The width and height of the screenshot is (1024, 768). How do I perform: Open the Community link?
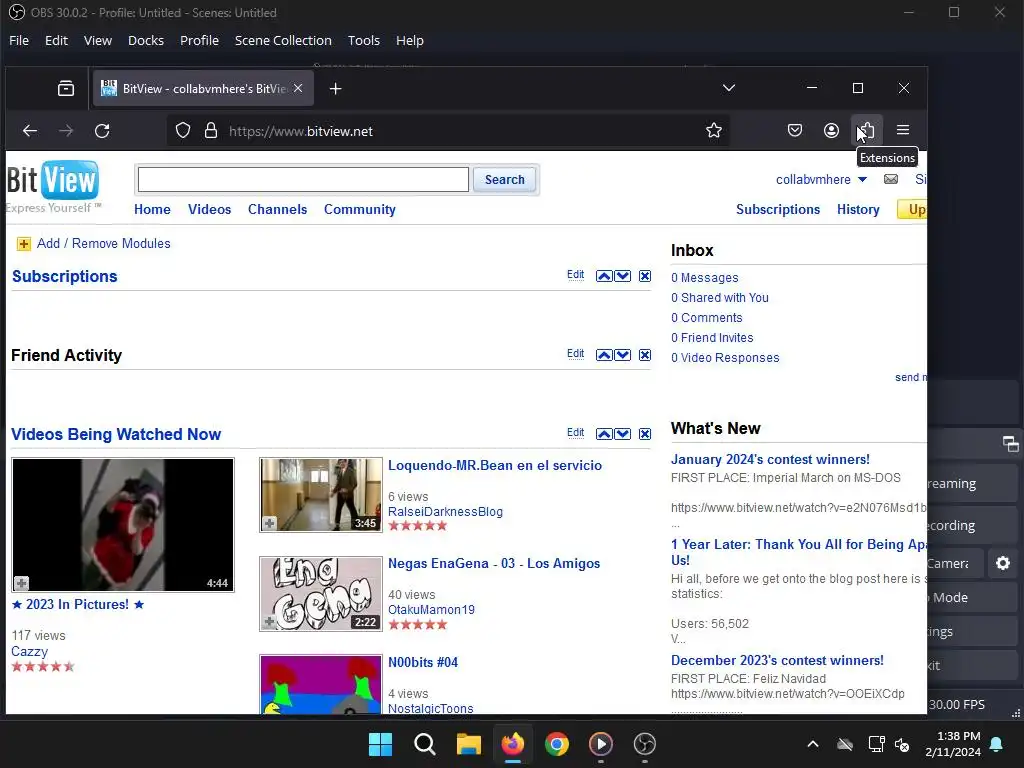pyautogui.click(x=359, y=210)
